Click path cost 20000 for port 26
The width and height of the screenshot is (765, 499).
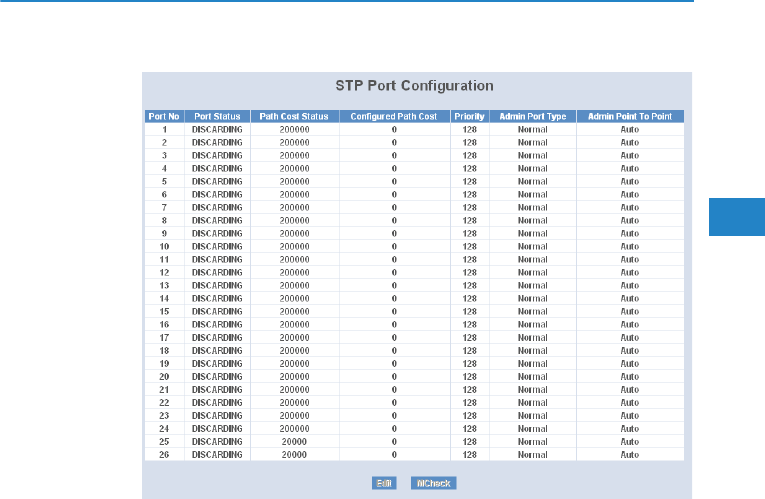294,455
